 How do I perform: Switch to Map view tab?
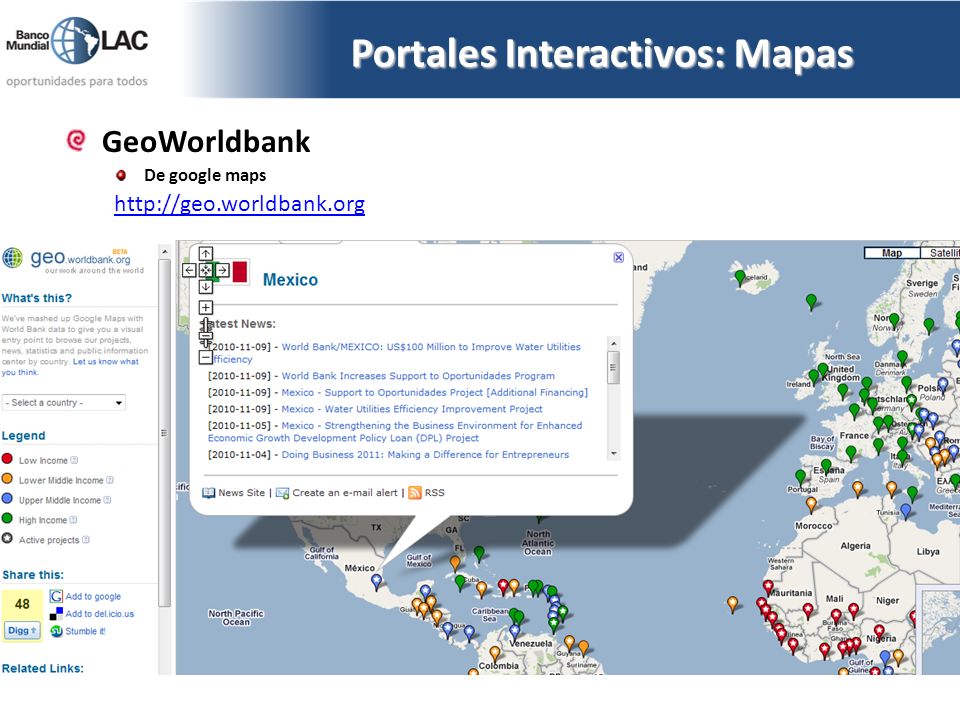pos(891,253)
